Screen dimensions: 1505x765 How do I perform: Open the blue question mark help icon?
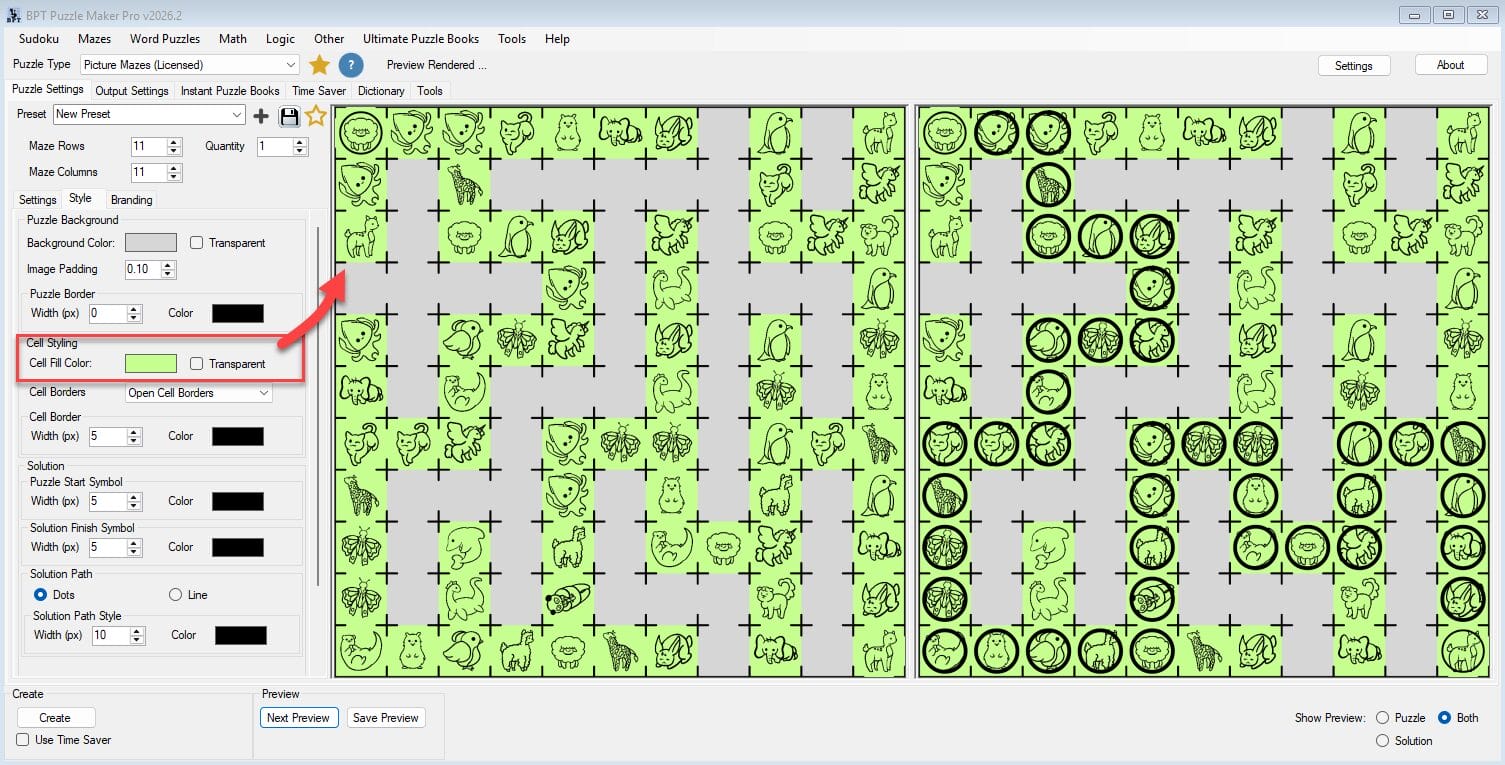pyautogui.click(x=350, y=65)
